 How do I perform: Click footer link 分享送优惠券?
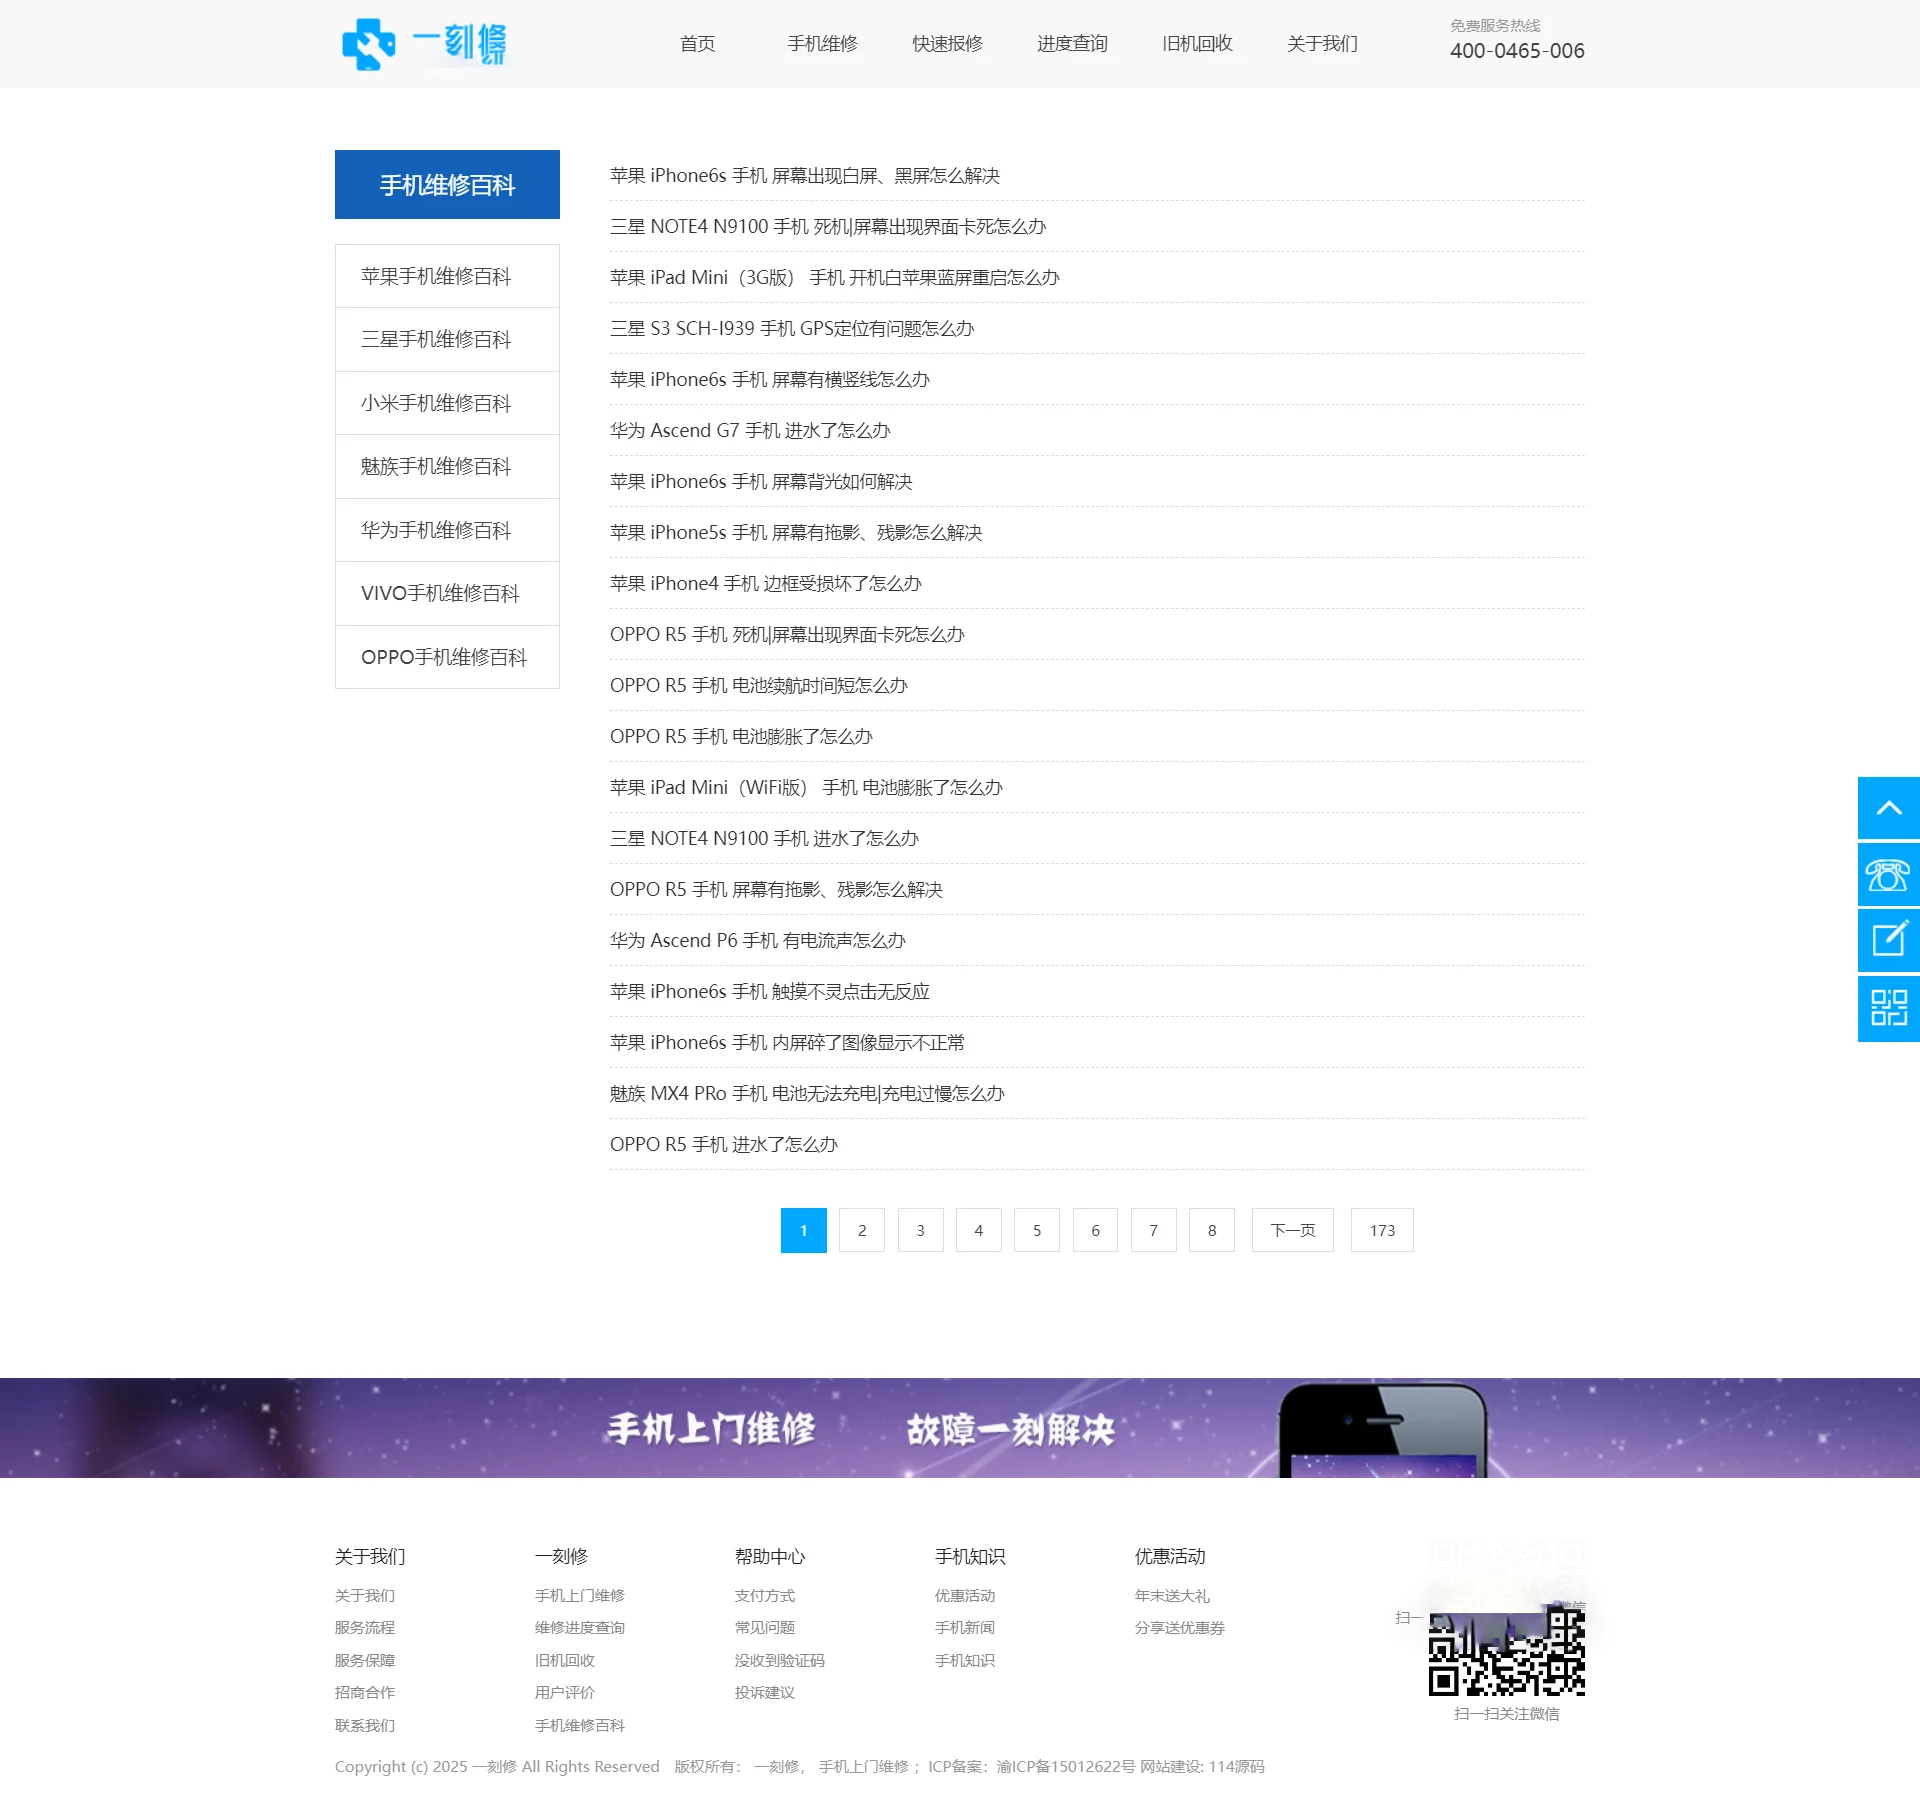click(x=1179, y=1627)
